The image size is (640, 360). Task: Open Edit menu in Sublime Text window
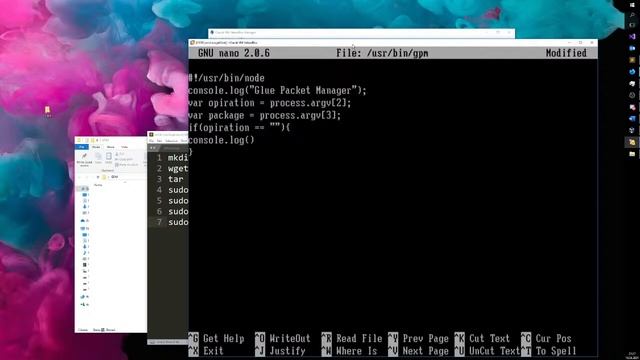coord(159,141)
